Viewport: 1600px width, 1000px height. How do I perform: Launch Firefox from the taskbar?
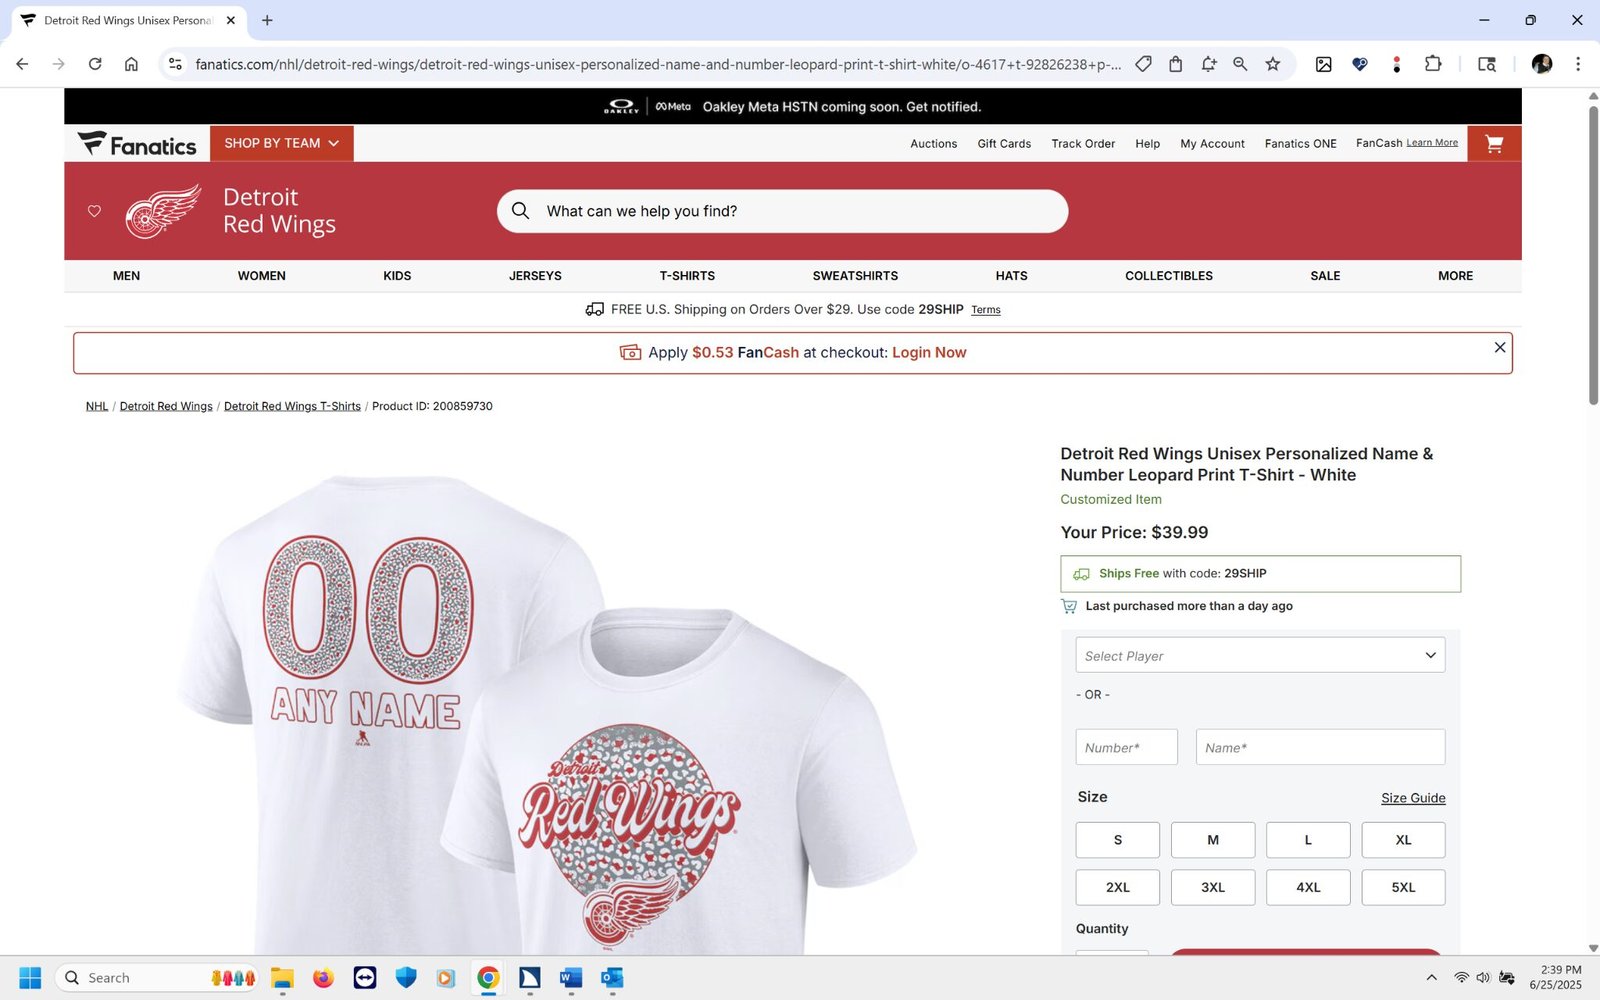point(323,978)
